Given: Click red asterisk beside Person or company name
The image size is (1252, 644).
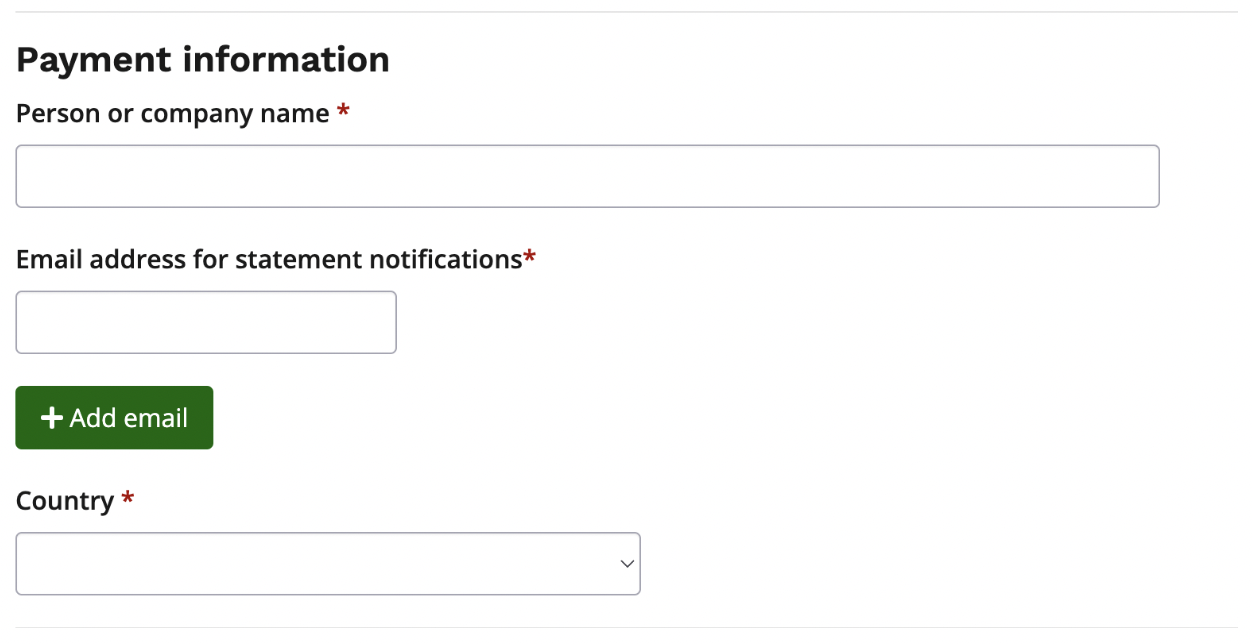Looking at the screenshot, I should pos(343,112).
